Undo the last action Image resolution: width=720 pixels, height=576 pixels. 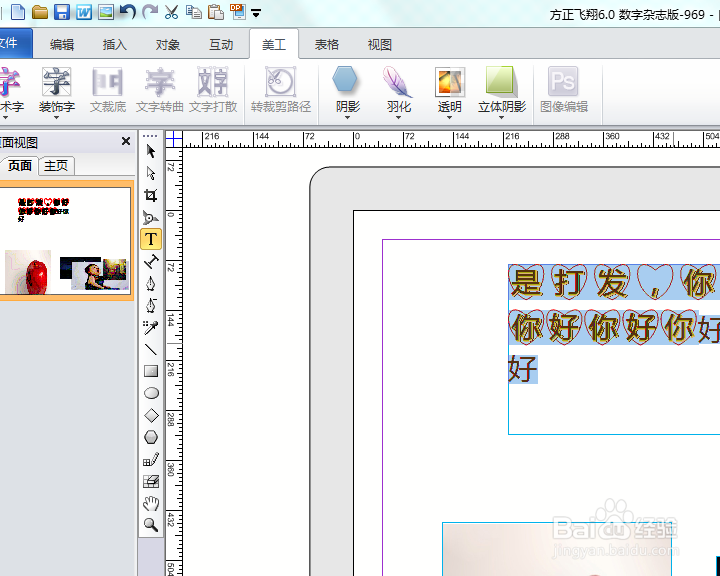(x=127, y=12)
